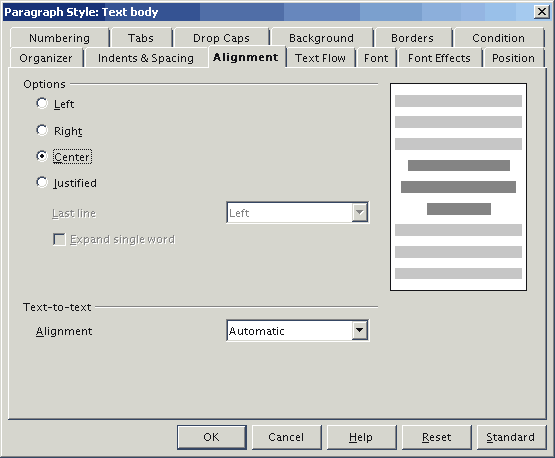The height and width of the screenshot is (458, 555).
Task: Open the Indents & Spacing tab
Action: (146, 58)
